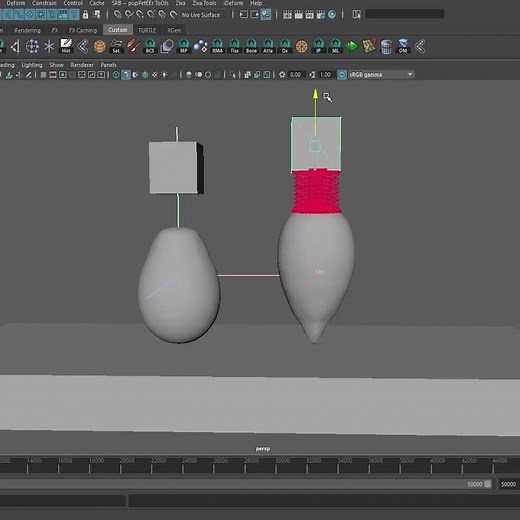This screenshot has width=520, height=520.
Task: Click the snowflake freeze shelf icon
Action: pyautogui.click(x=49, y=46)
